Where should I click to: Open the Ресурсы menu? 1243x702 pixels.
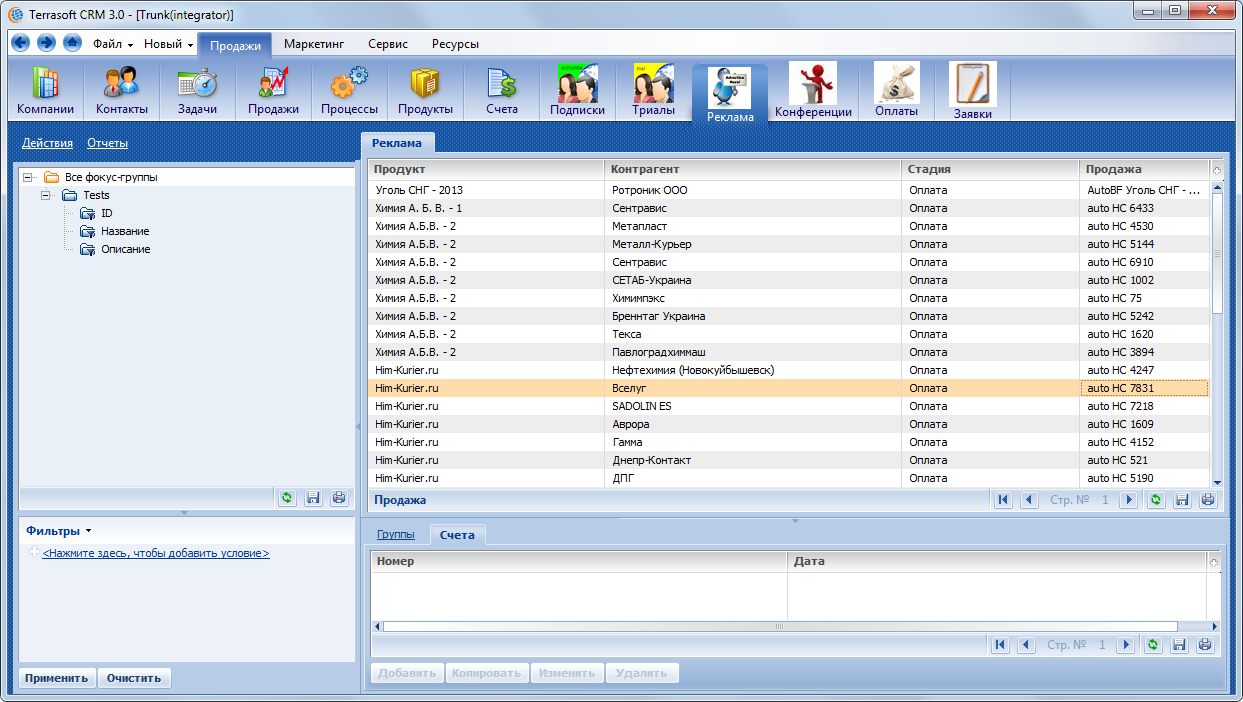[x=455, y=44]
